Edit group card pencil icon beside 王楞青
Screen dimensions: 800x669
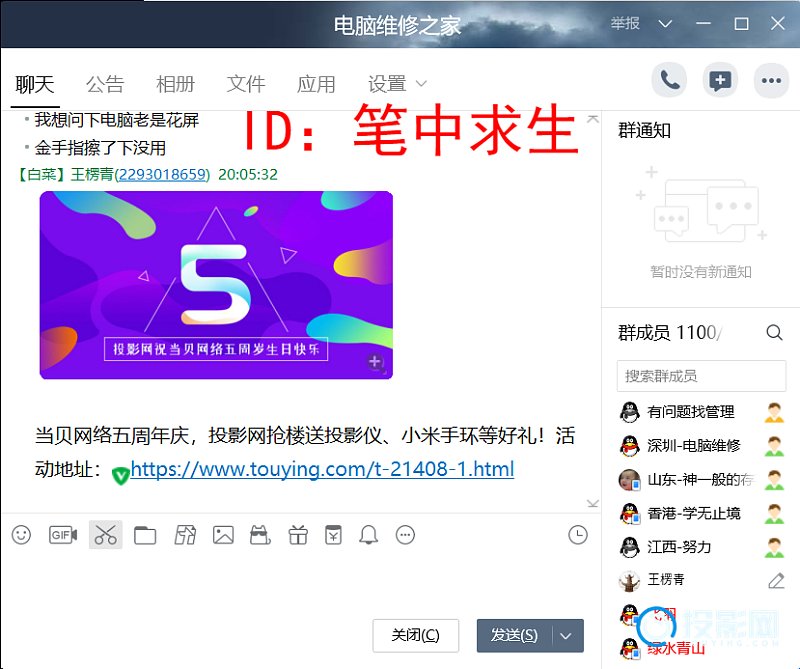776,581
